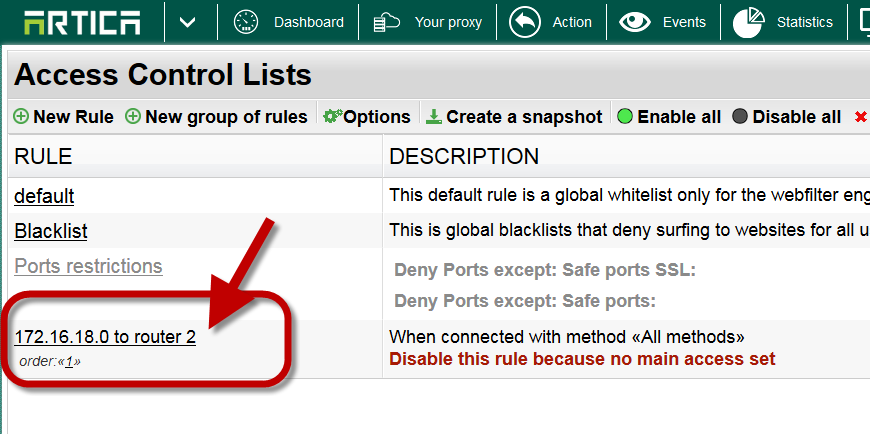
Task: Open the default rule link
Action: [x=44, y=196]
